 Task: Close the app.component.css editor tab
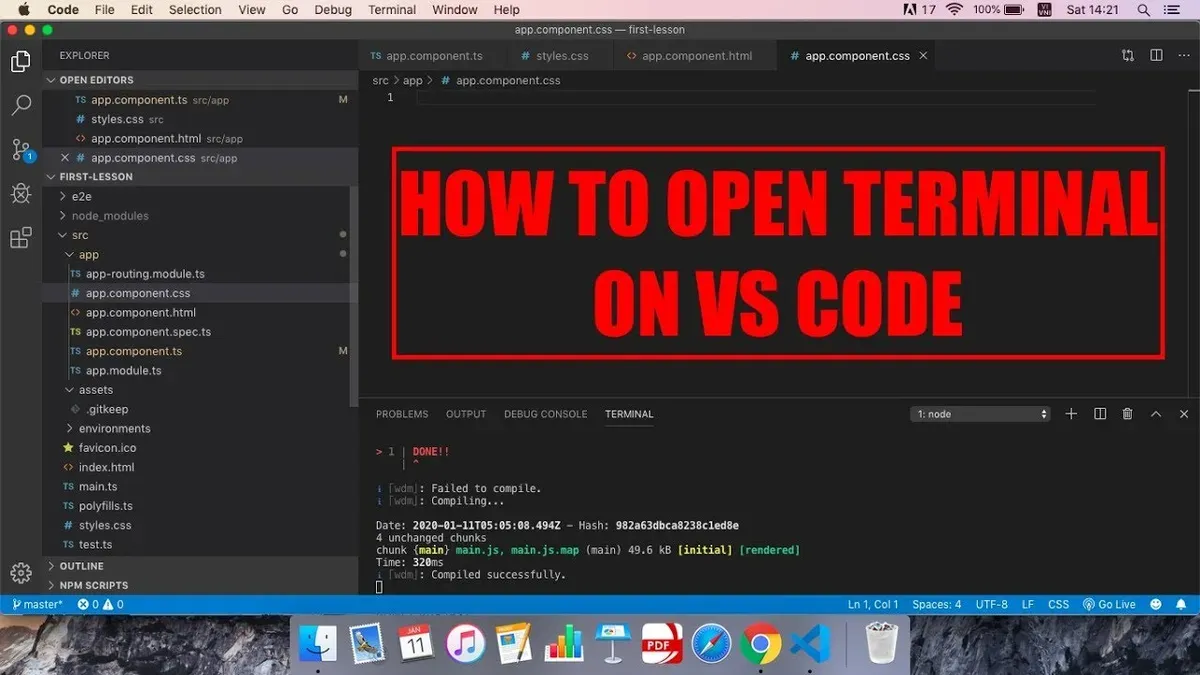tap(923, 56)
